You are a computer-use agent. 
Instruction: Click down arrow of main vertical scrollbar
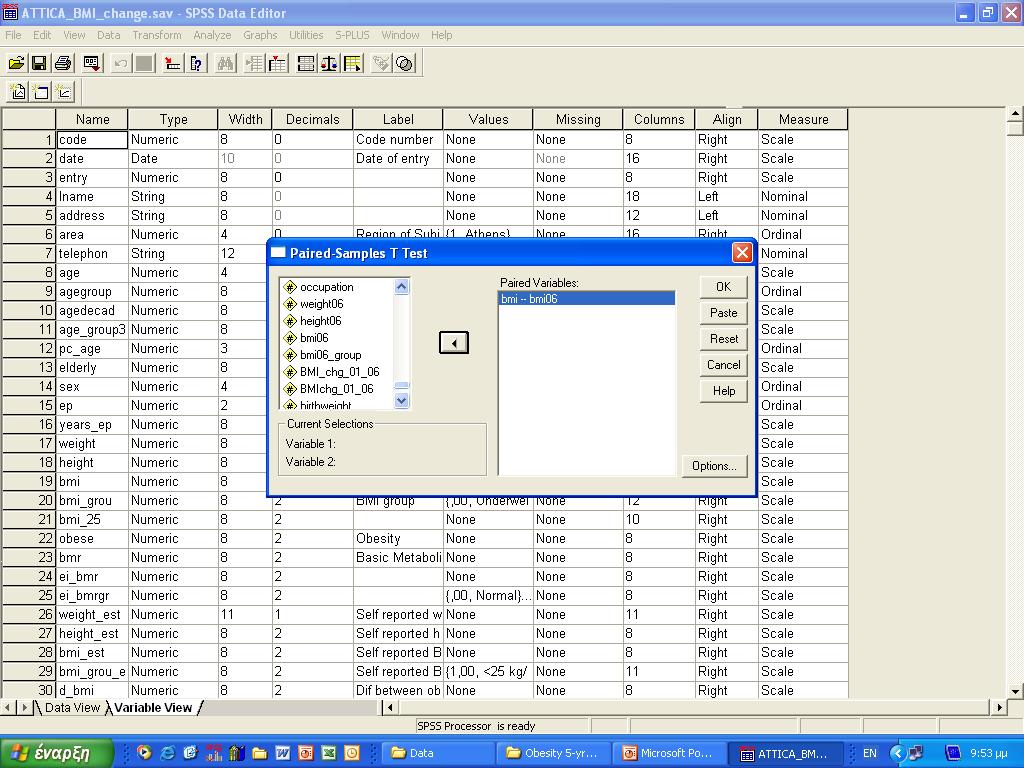tap(1016, 692)
